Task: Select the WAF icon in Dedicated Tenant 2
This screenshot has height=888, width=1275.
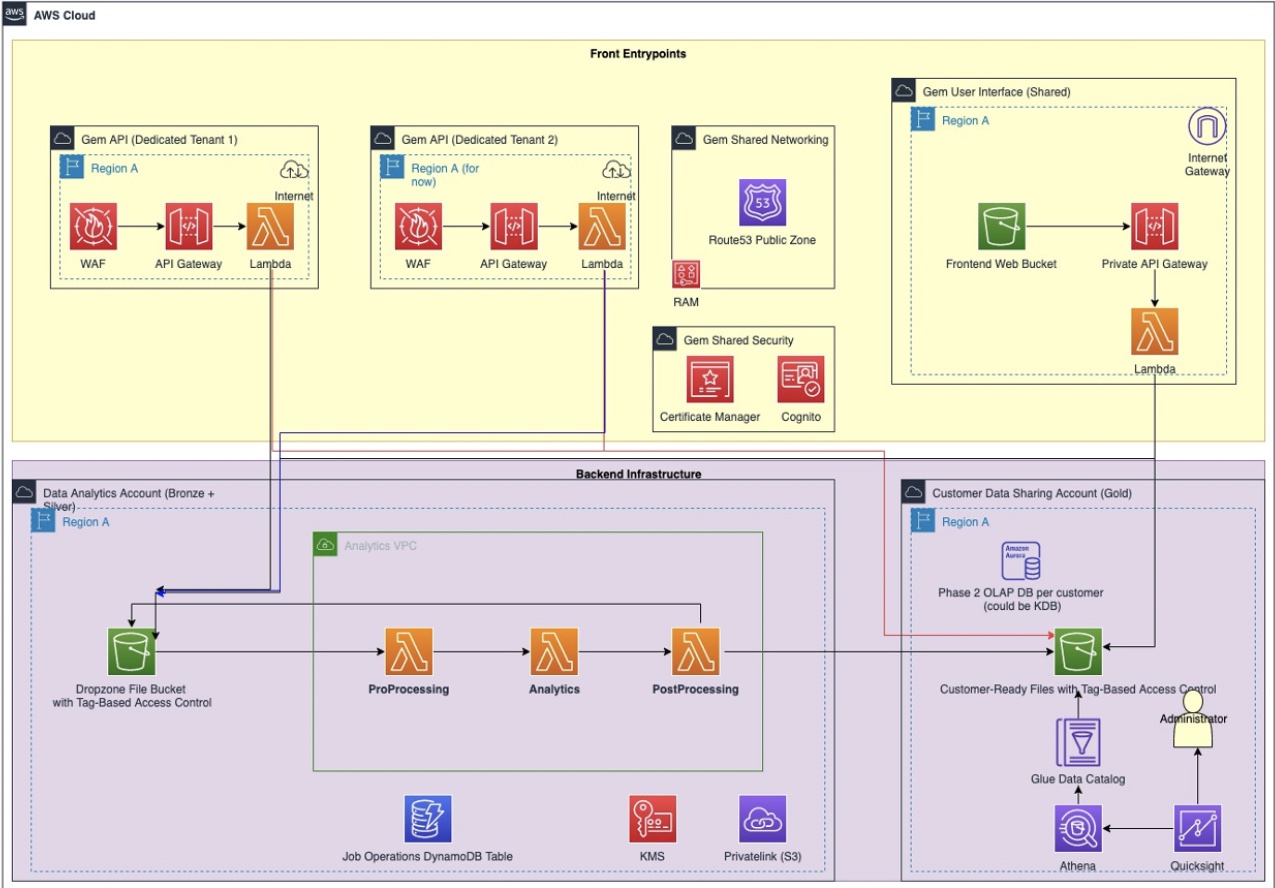Action: tap(418, 226)
